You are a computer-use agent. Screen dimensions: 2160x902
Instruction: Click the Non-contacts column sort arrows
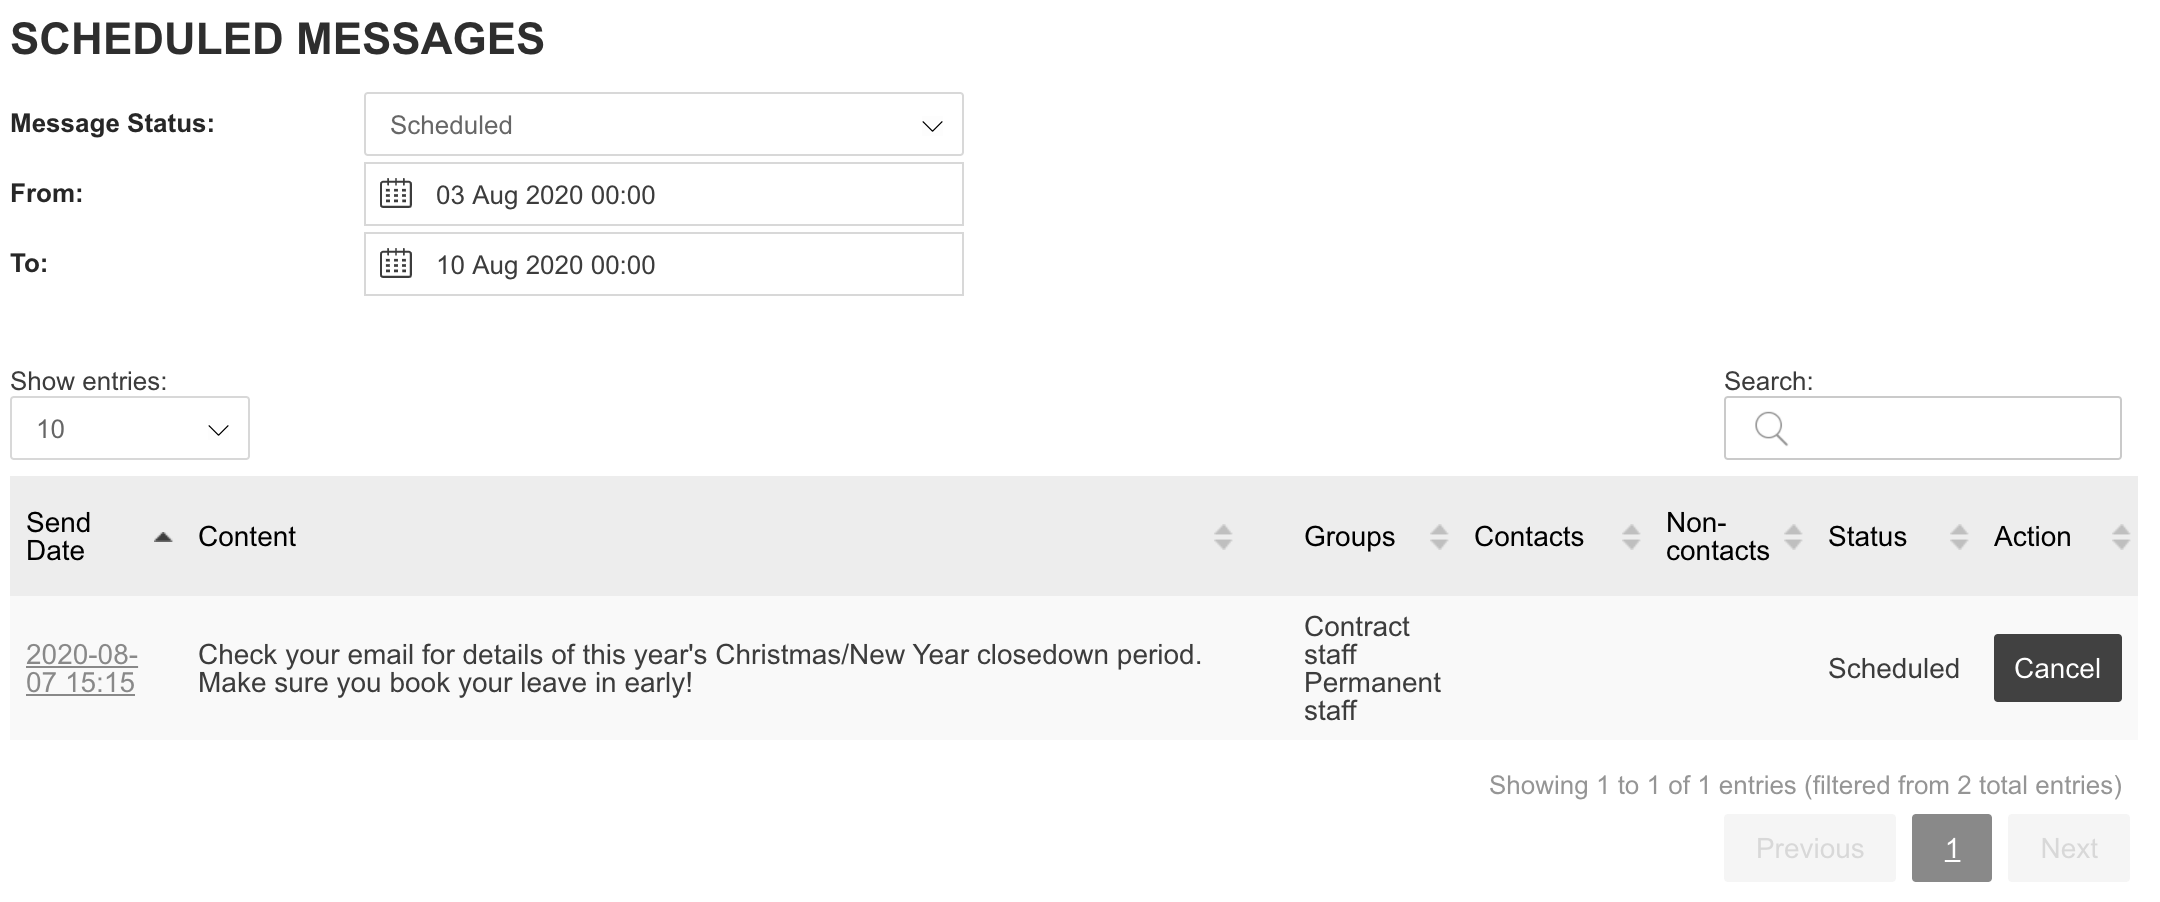pos(1794,537)
